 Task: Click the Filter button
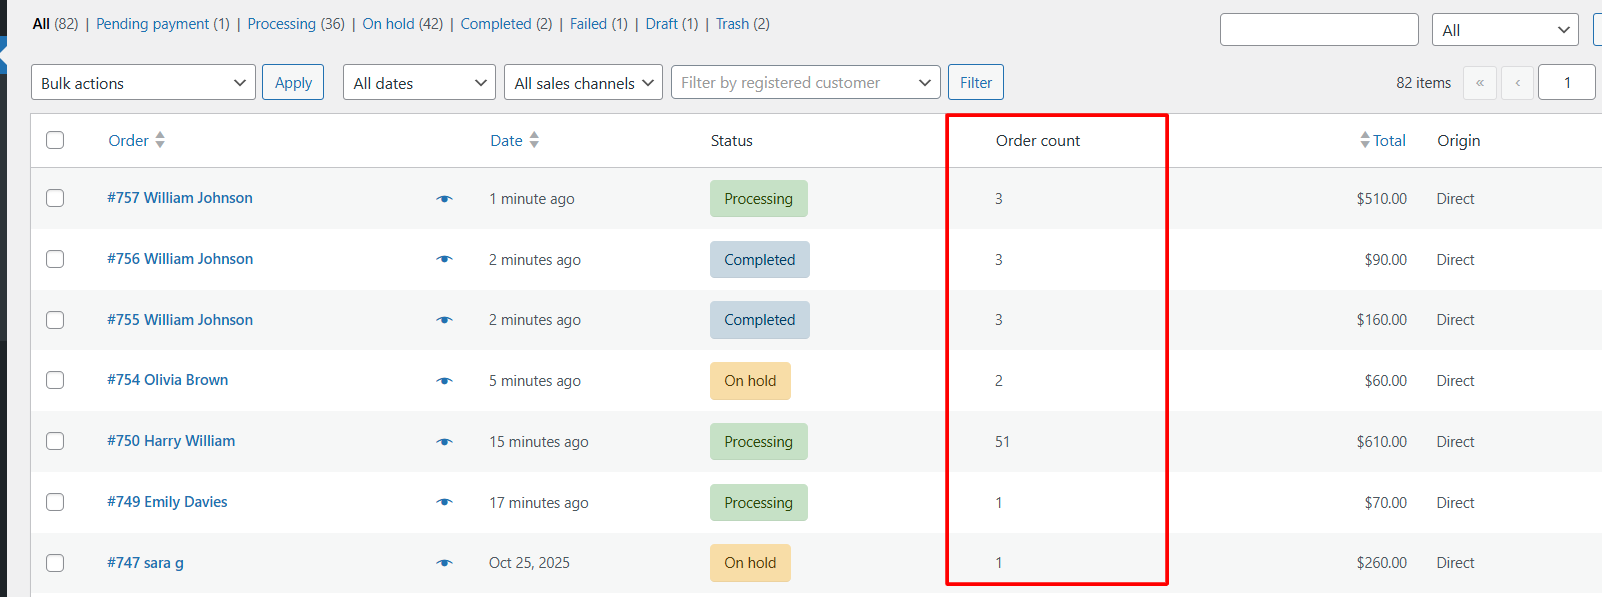click(x=975, y=83)
